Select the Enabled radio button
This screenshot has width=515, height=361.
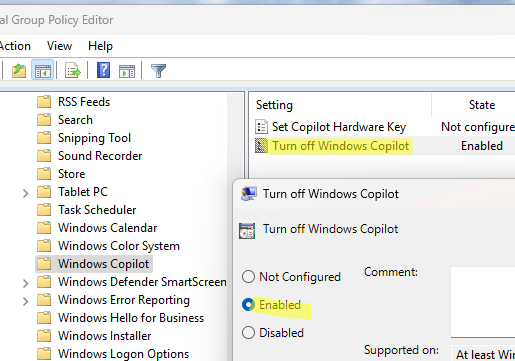pyautogui.click(x=248, y=305)
